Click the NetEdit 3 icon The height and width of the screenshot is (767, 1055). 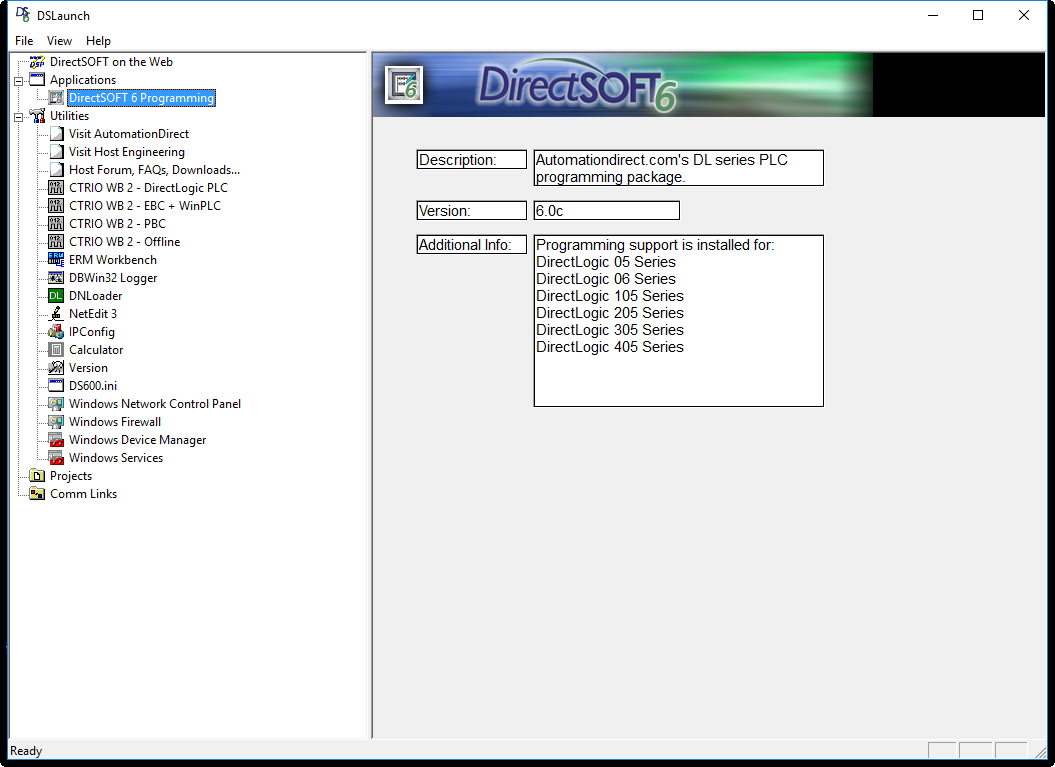tap(57, 314)
